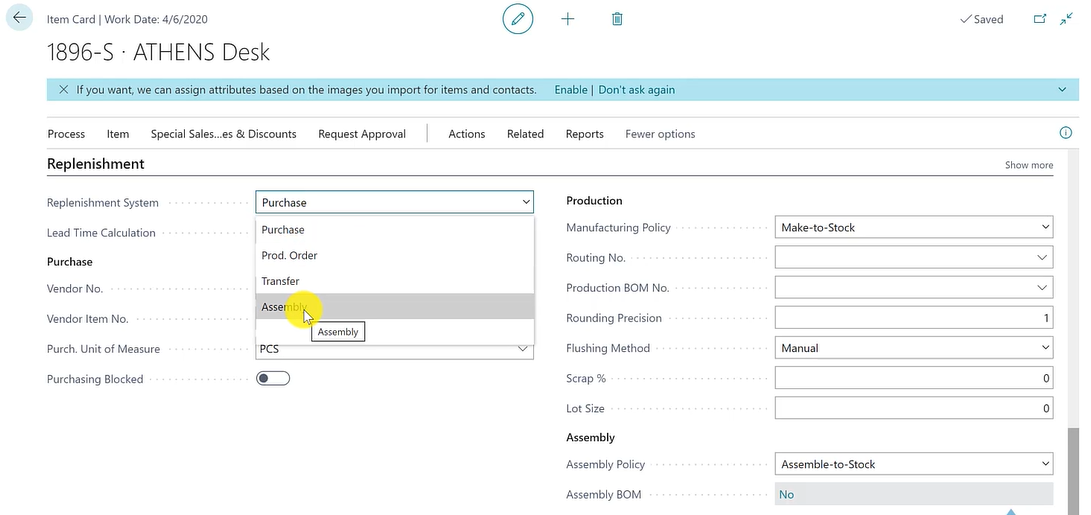This screenshot has width=1091, height=515.
Task: Open the Process menu
Action: [x=66, y=134]
